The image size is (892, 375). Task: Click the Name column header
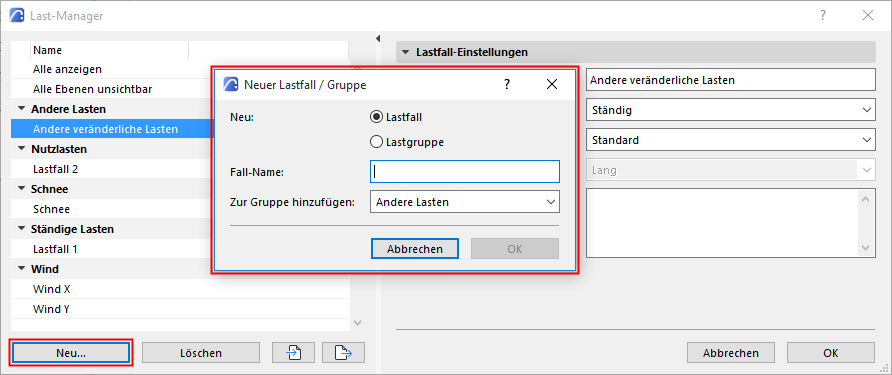click(x=109, y=50)
